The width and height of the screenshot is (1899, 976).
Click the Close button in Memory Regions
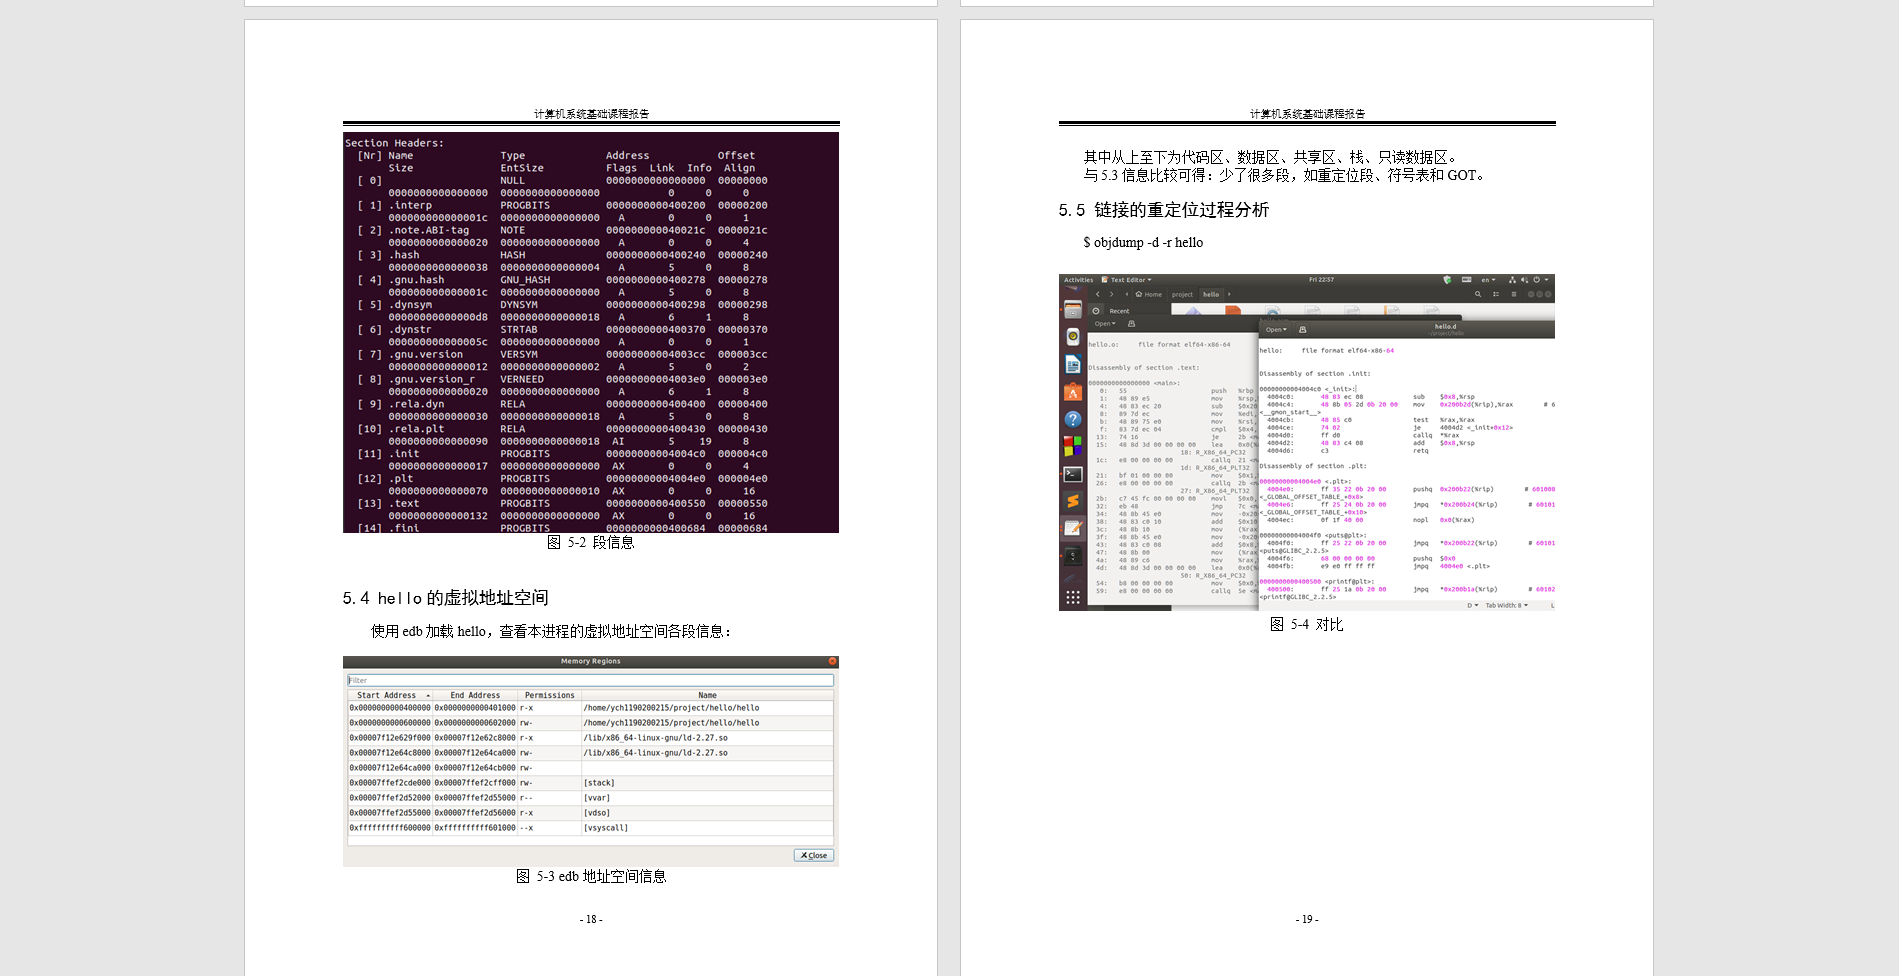(814, 855)
